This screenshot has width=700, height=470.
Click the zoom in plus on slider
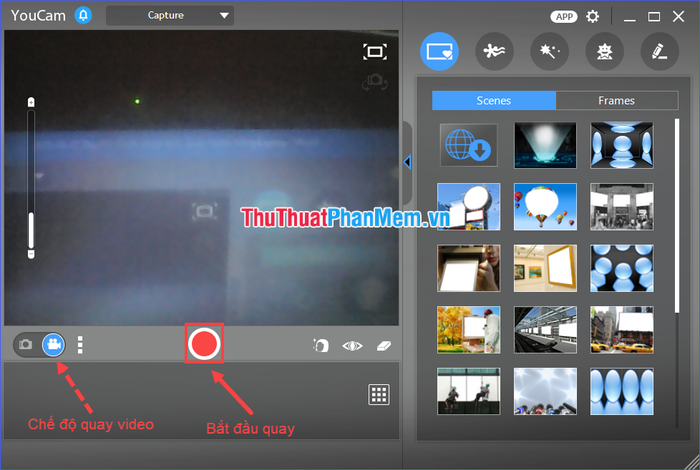tap(31, 102)
